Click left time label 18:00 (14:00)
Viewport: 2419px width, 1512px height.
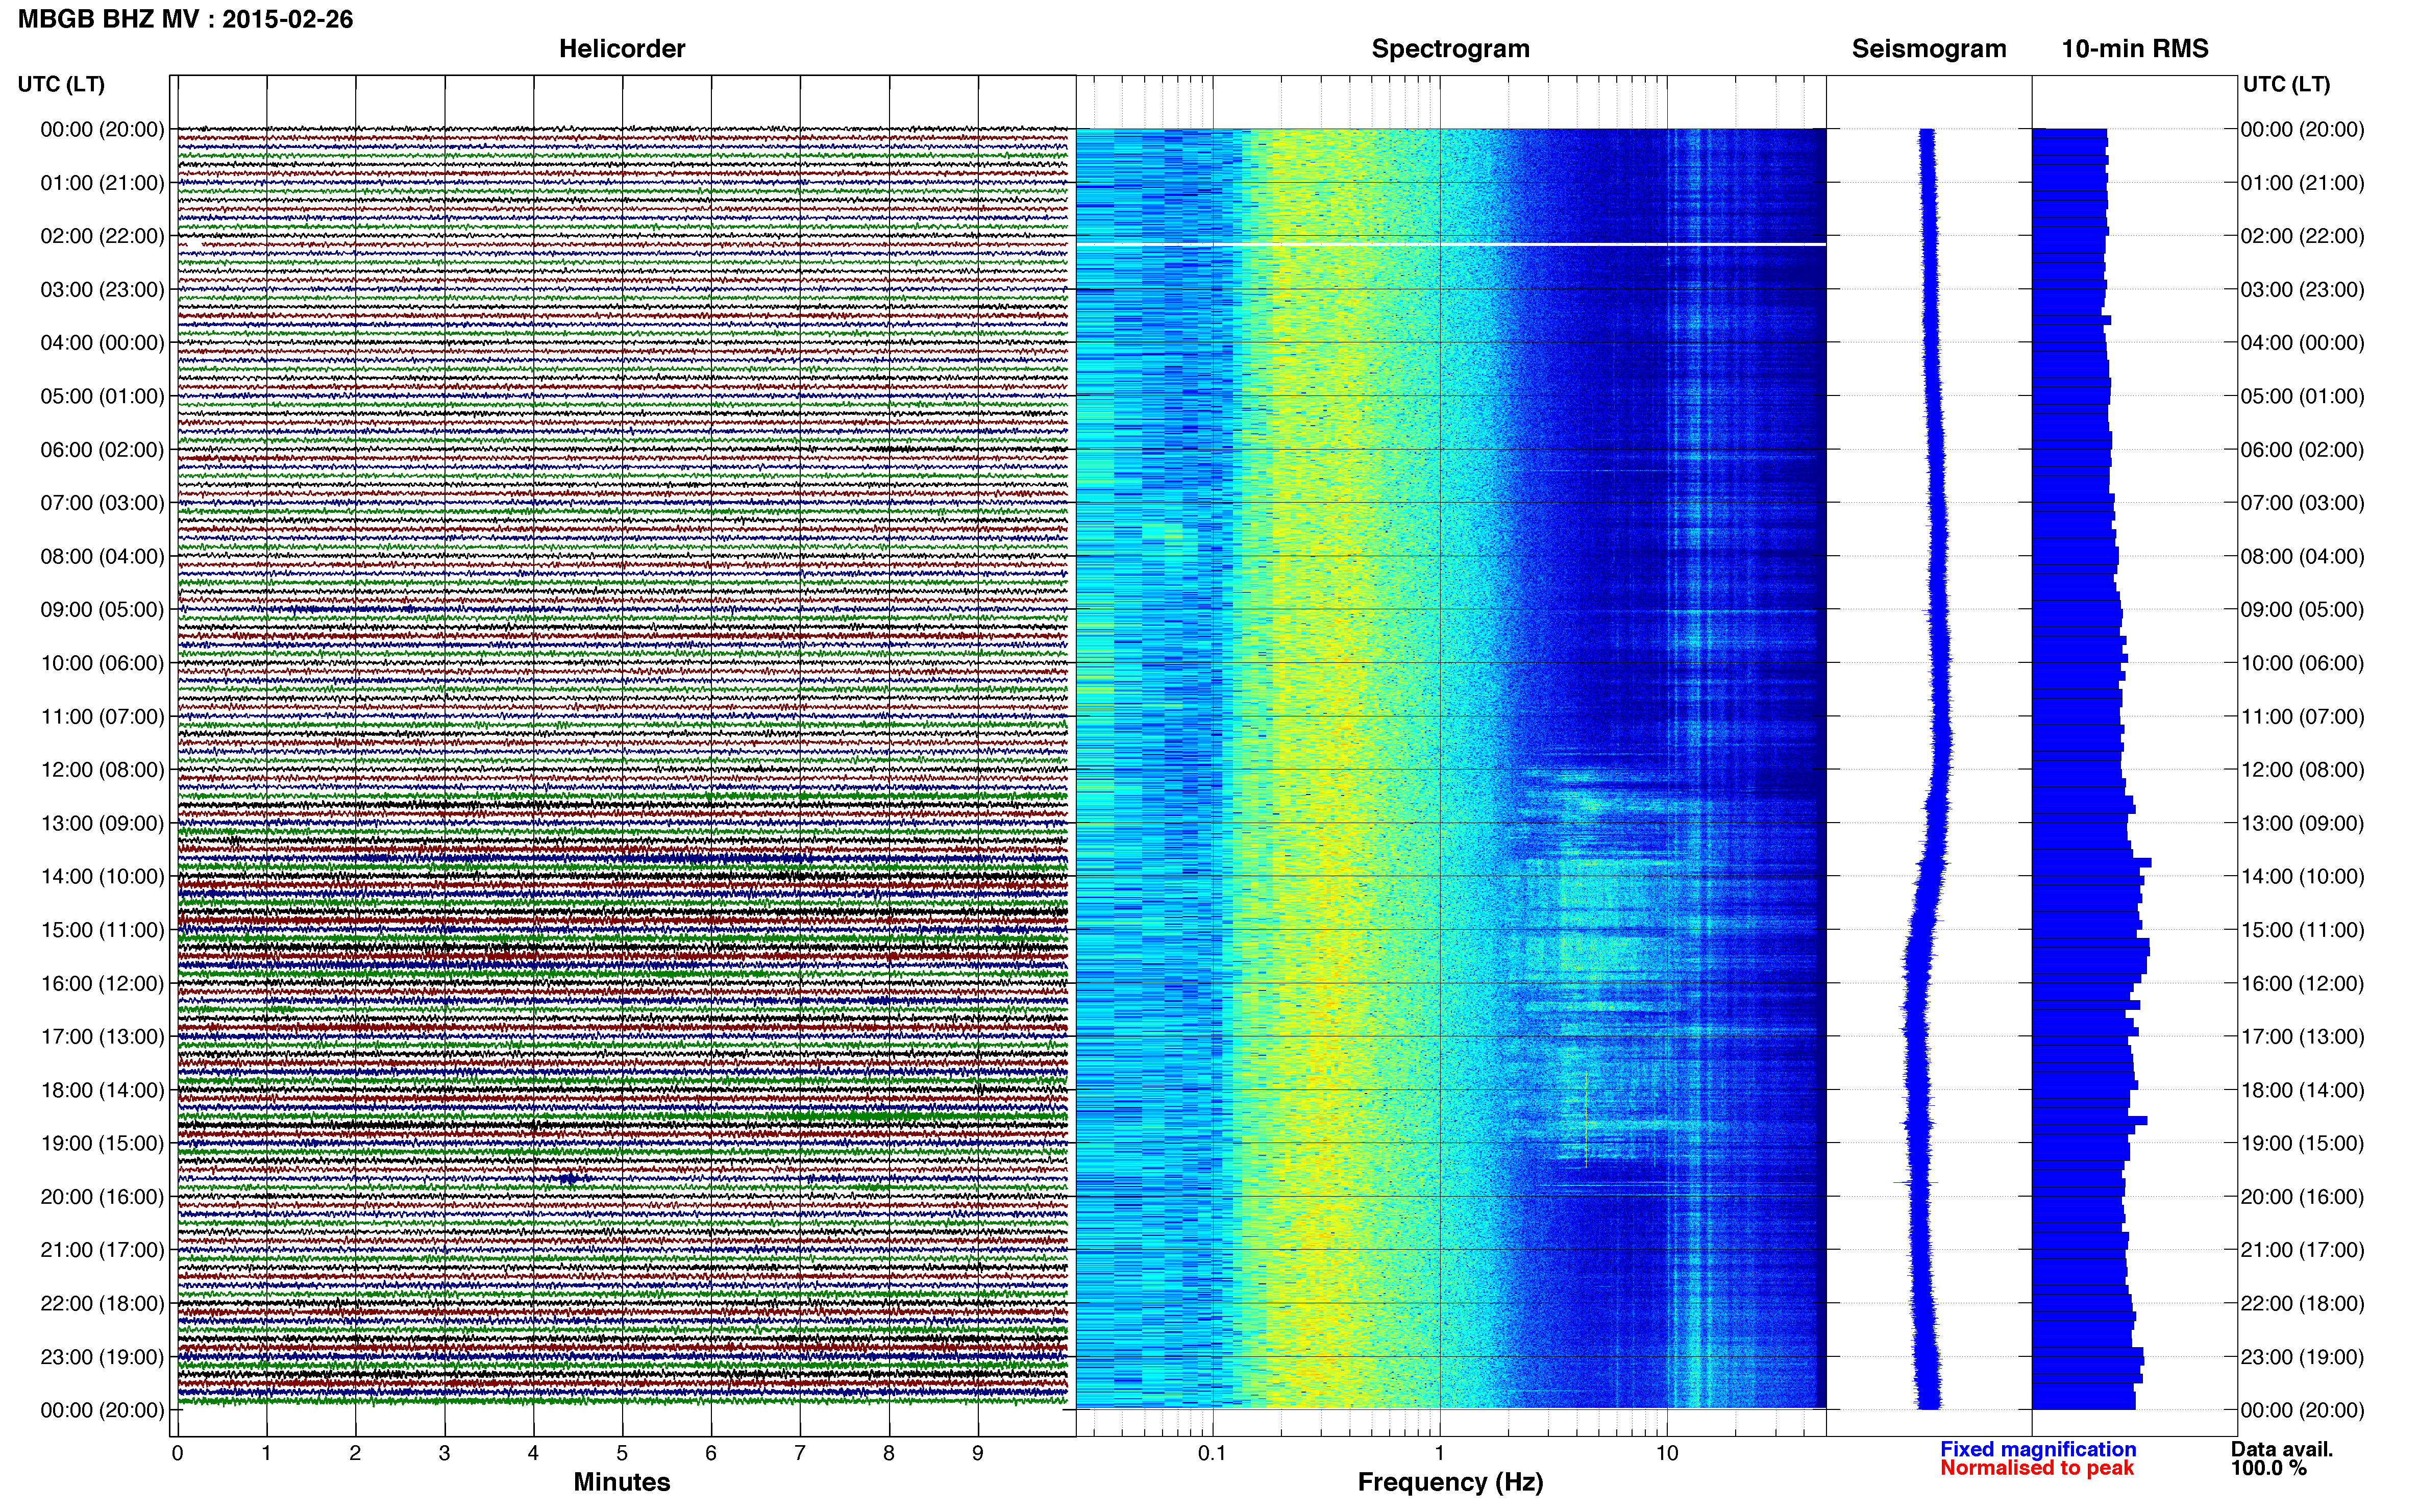tap(102, 1090)
